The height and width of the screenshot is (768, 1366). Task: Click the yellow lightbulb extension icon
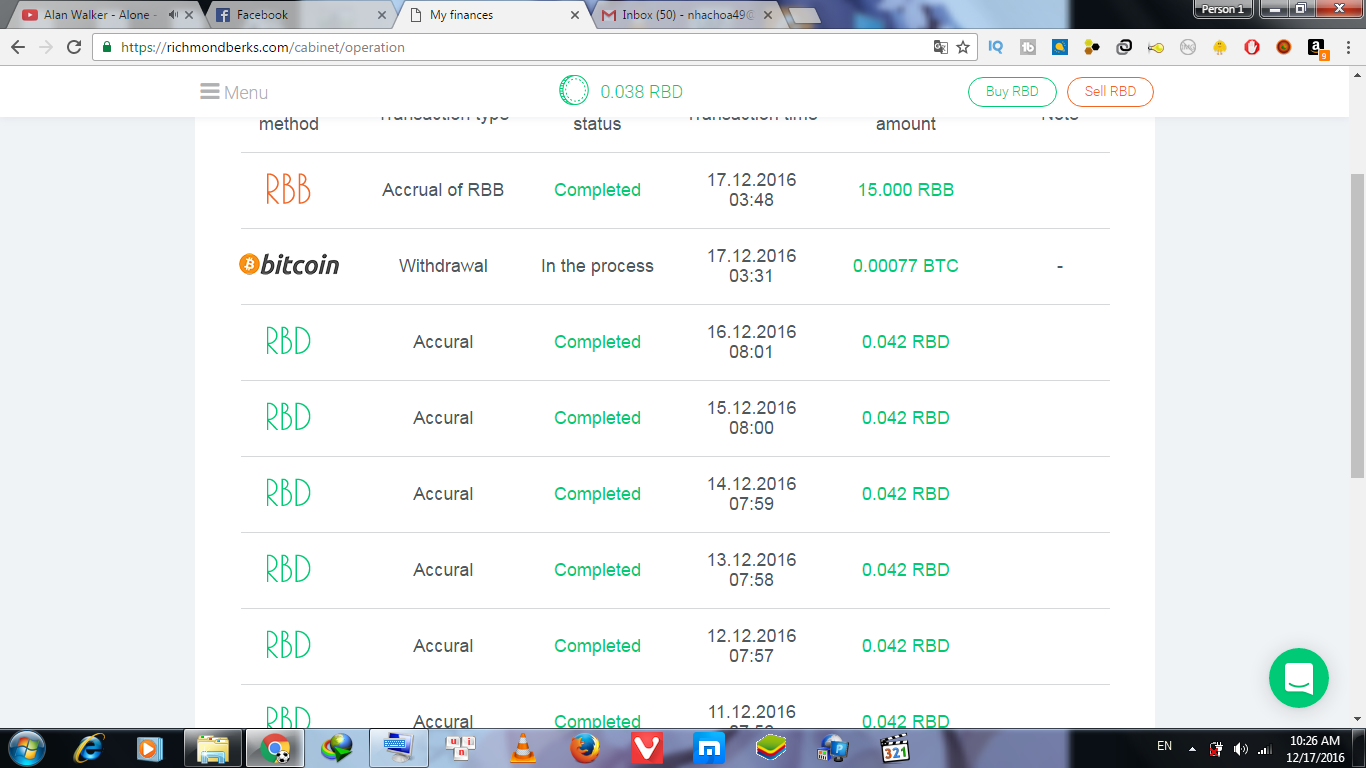pyautogui.click(x=1156, y=47)
